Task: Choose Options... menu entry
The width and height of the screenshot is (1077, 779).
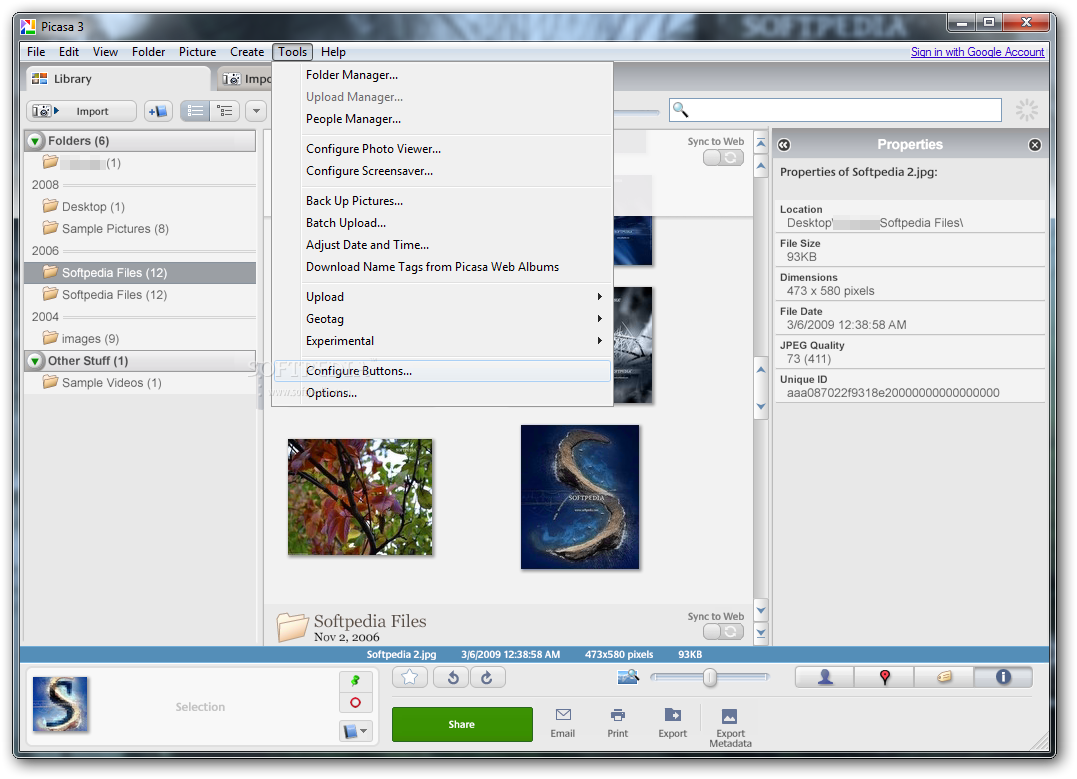Action: click(x=442, y=393)
